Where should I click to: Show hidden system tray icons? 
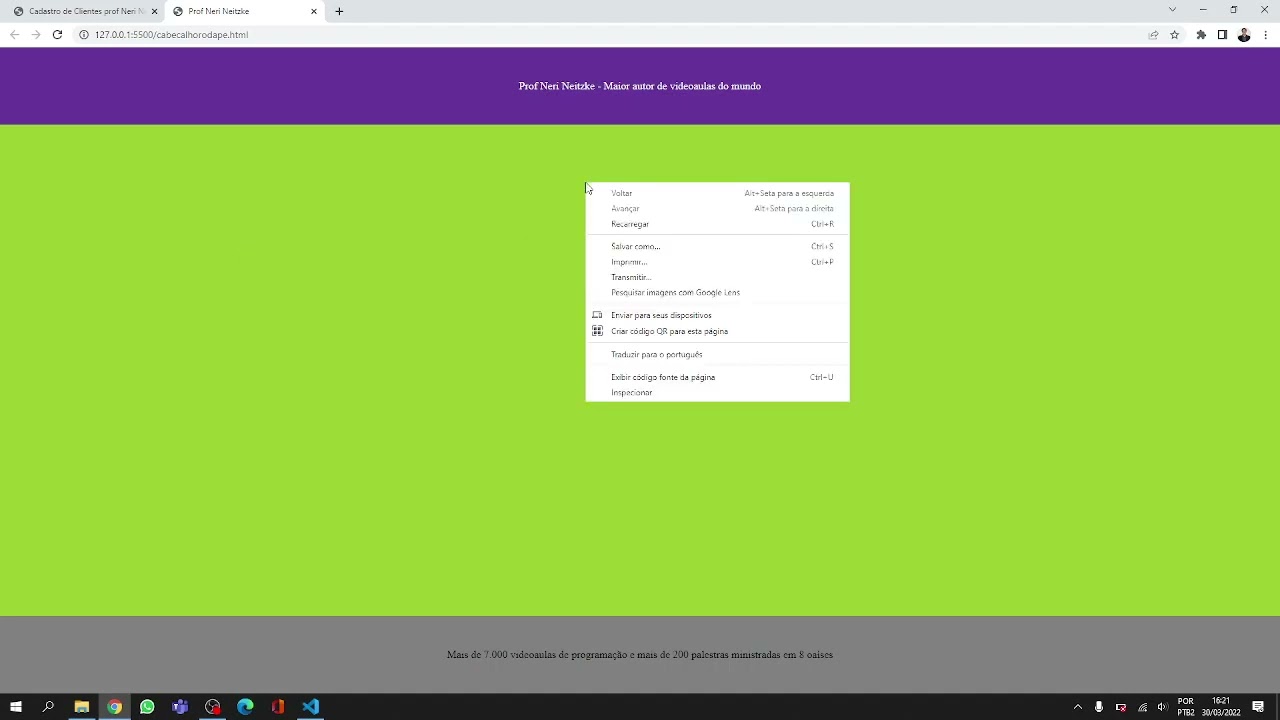tap(1077, 707)
